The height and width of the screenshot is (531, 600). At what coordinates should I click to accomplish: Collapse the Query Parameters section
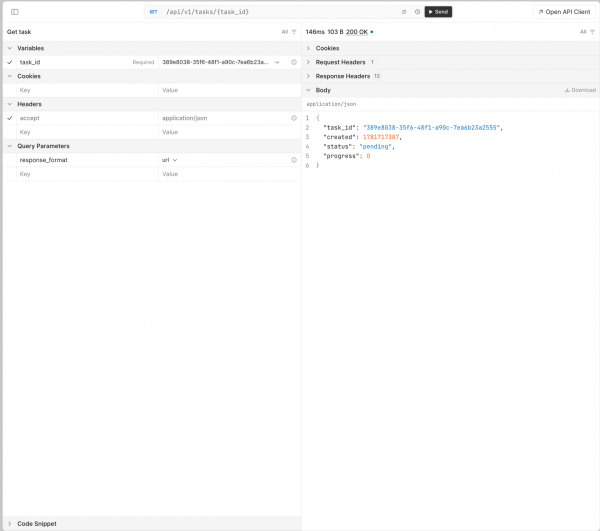point(10,146)
